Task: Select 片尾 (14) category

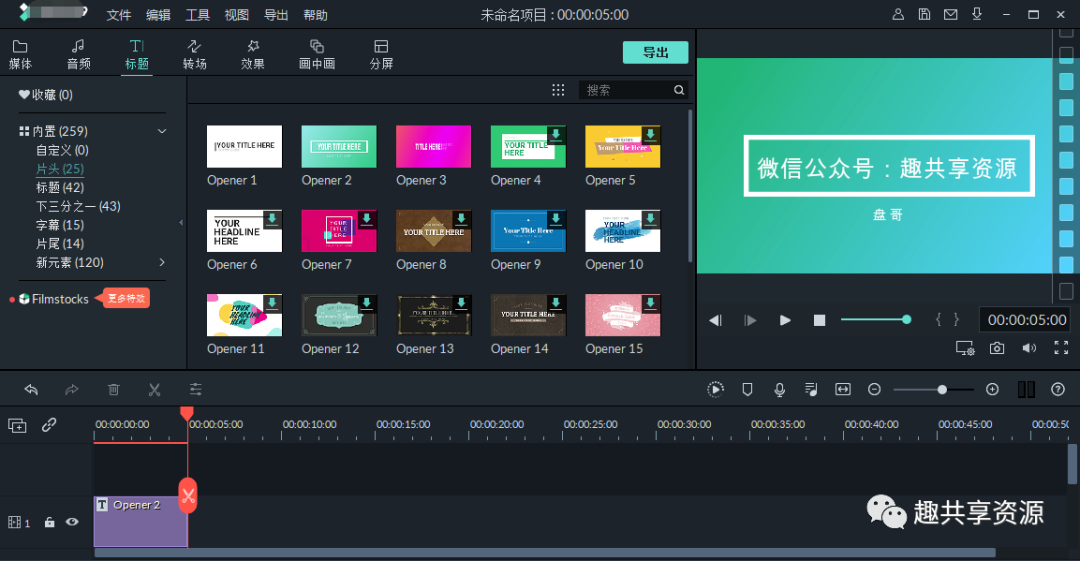Action: (60, 243)
